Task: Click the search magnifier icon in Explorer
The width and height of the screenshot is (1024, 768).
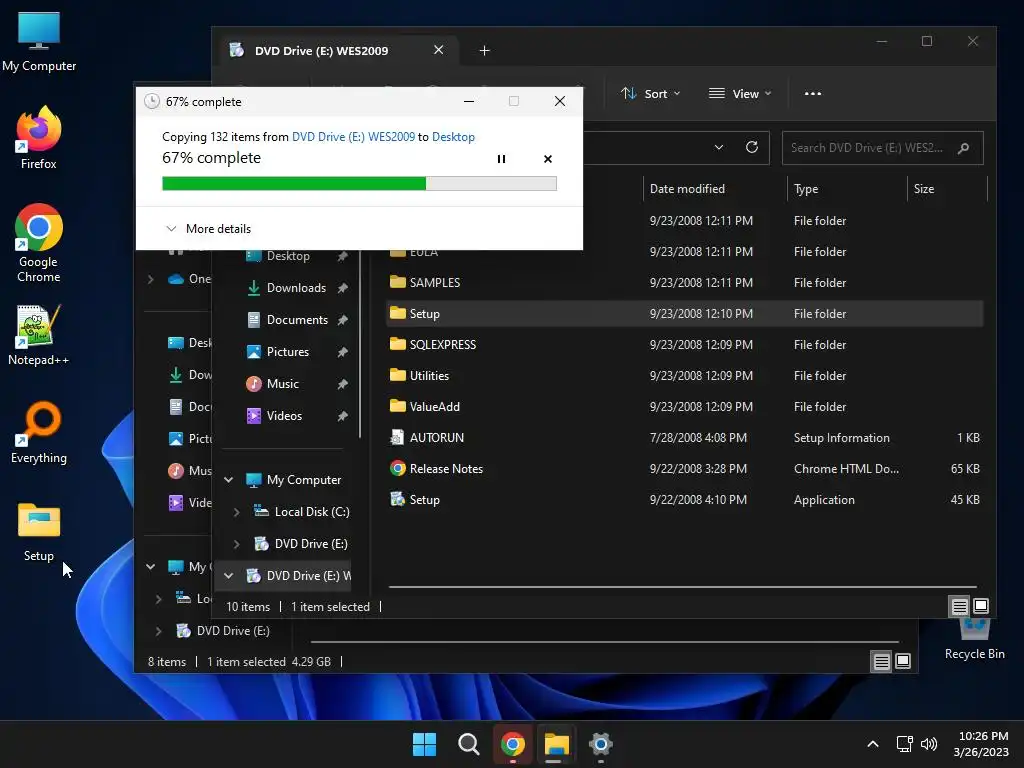Action: pos(963,148)
